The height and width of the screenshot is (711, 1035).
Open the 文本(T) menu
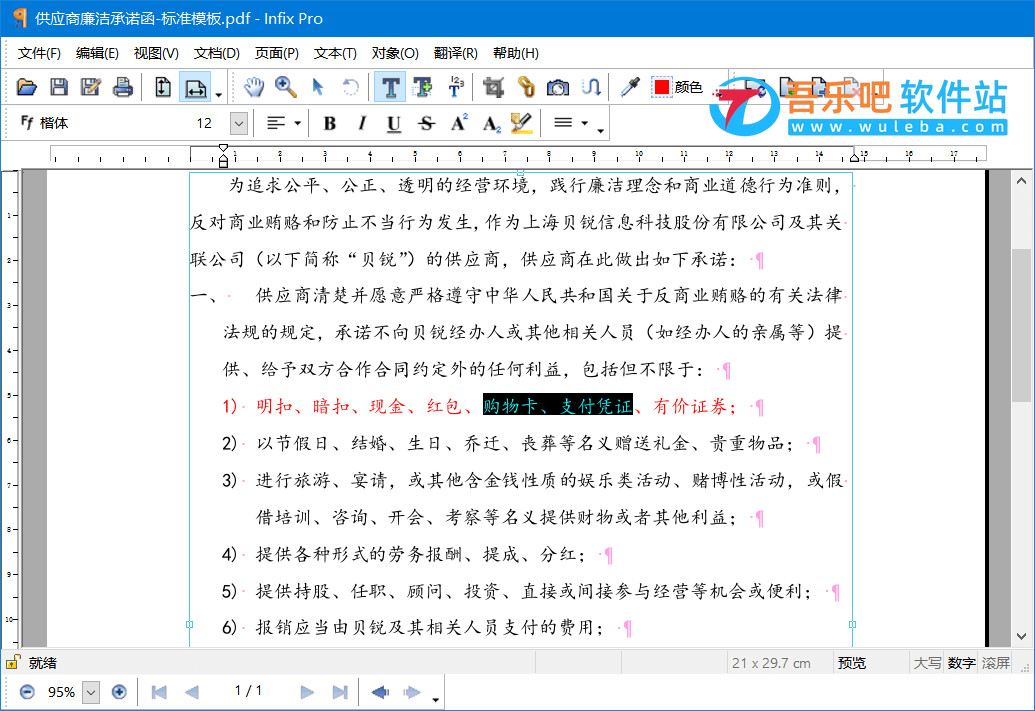[335, 53]
